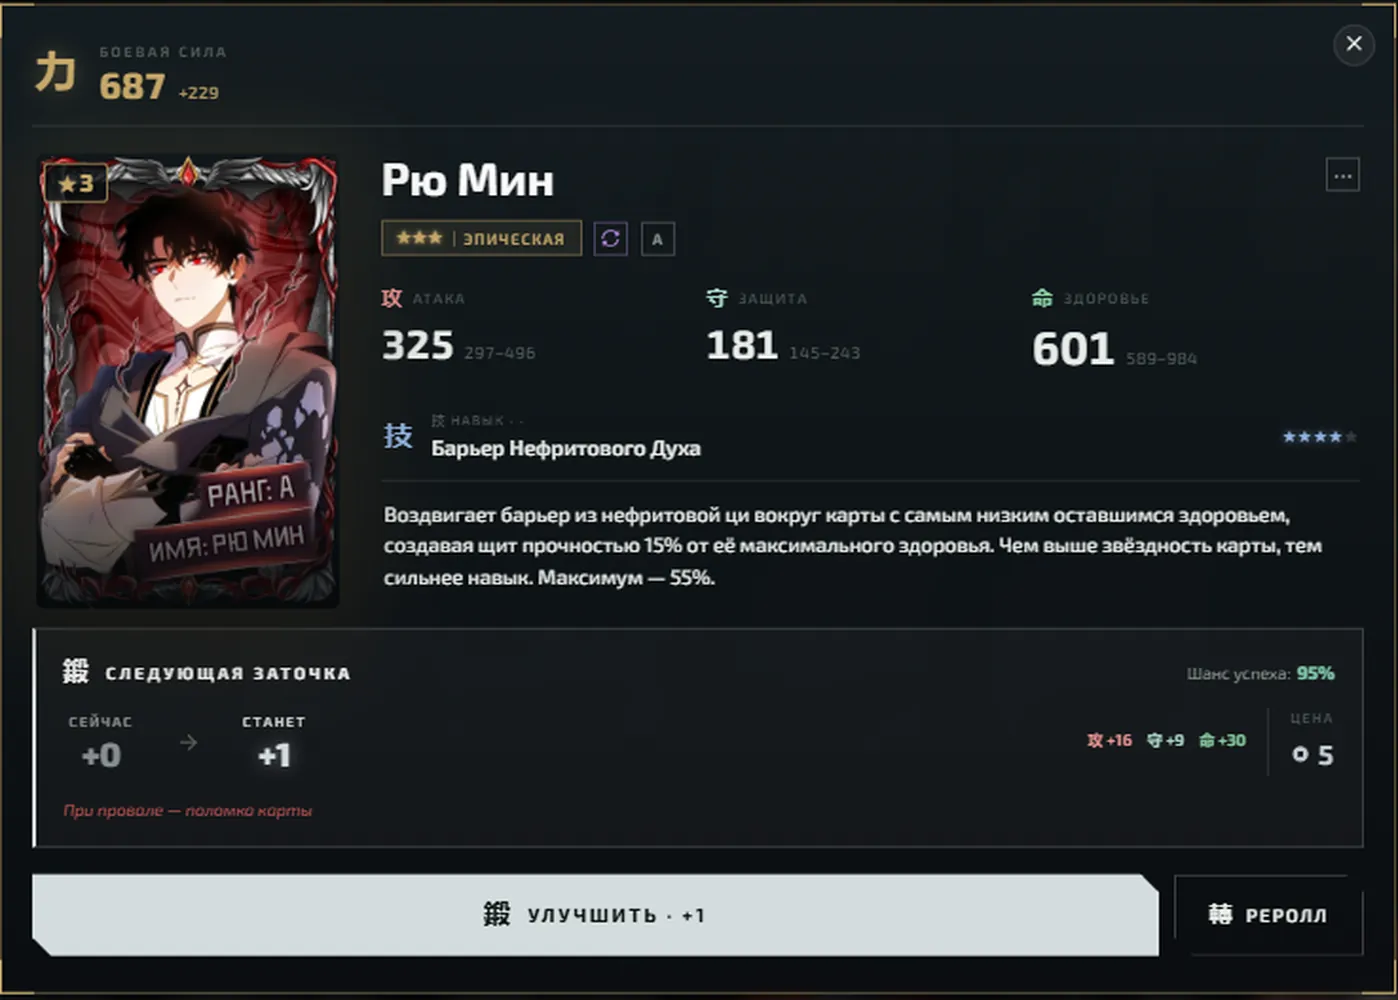Click the 技 skill kanji icon

tap(398, 435)
